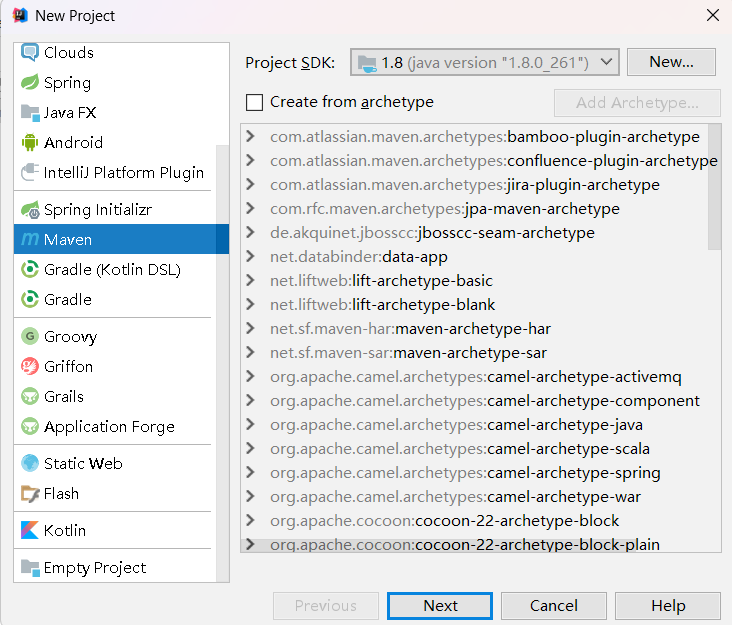Click the Add Archetype... button
This screenshot has width=732, height=625.
(637, 103)
